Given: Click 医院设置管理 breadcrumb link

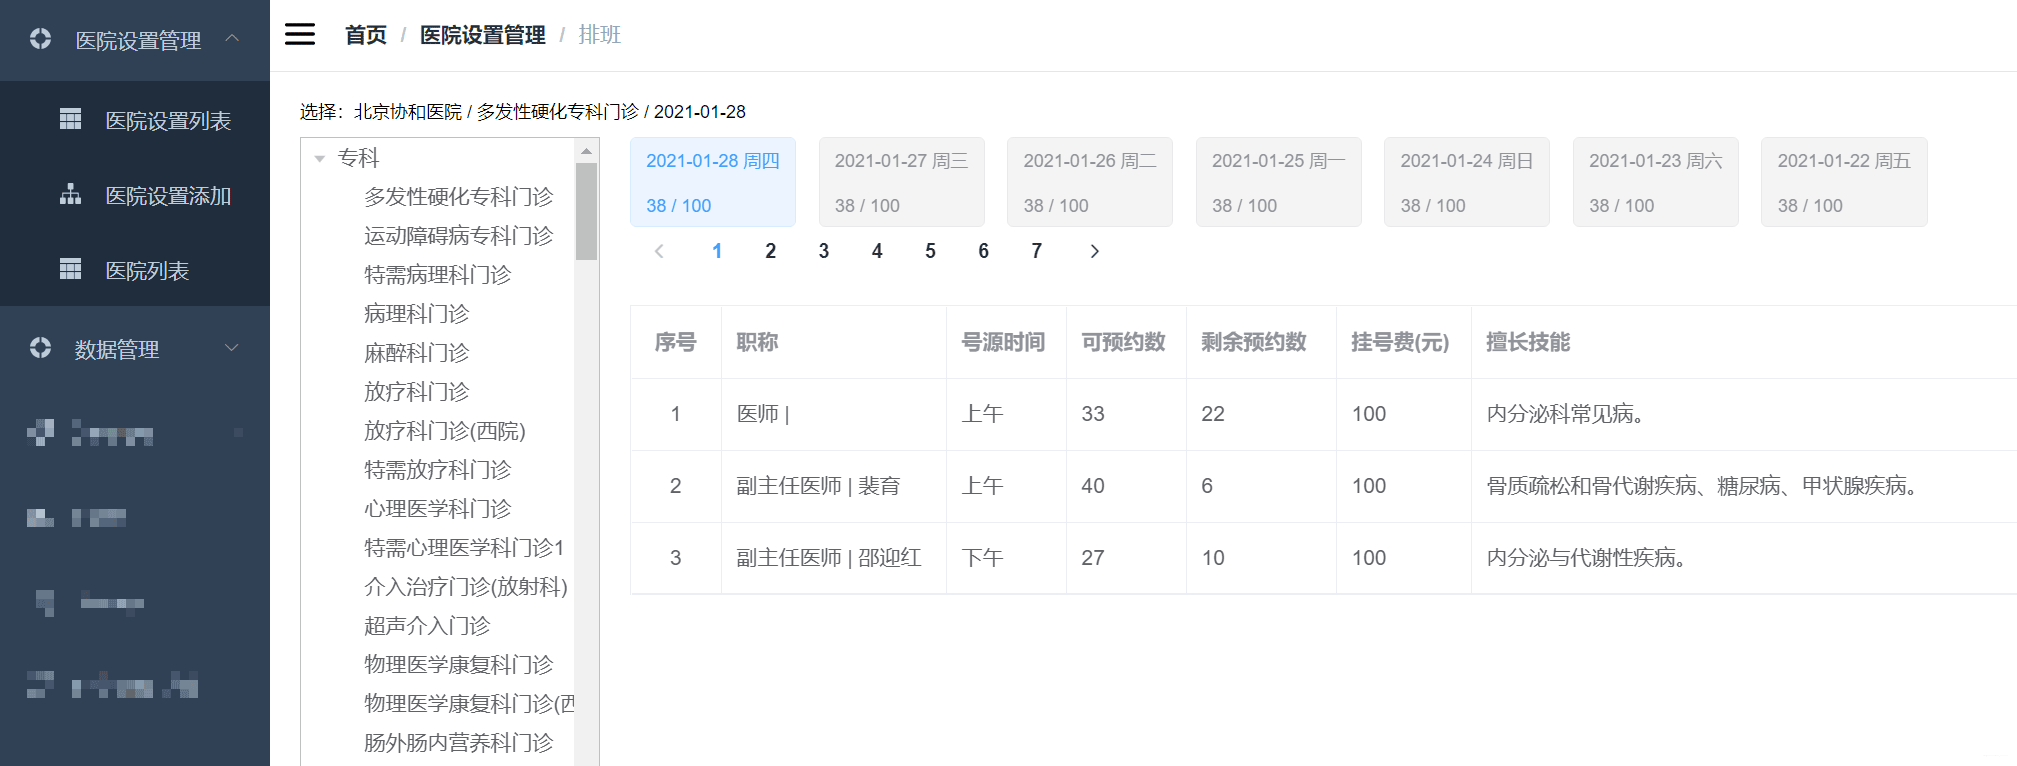Looking at the screenshot, I should [x=482, y=35].
